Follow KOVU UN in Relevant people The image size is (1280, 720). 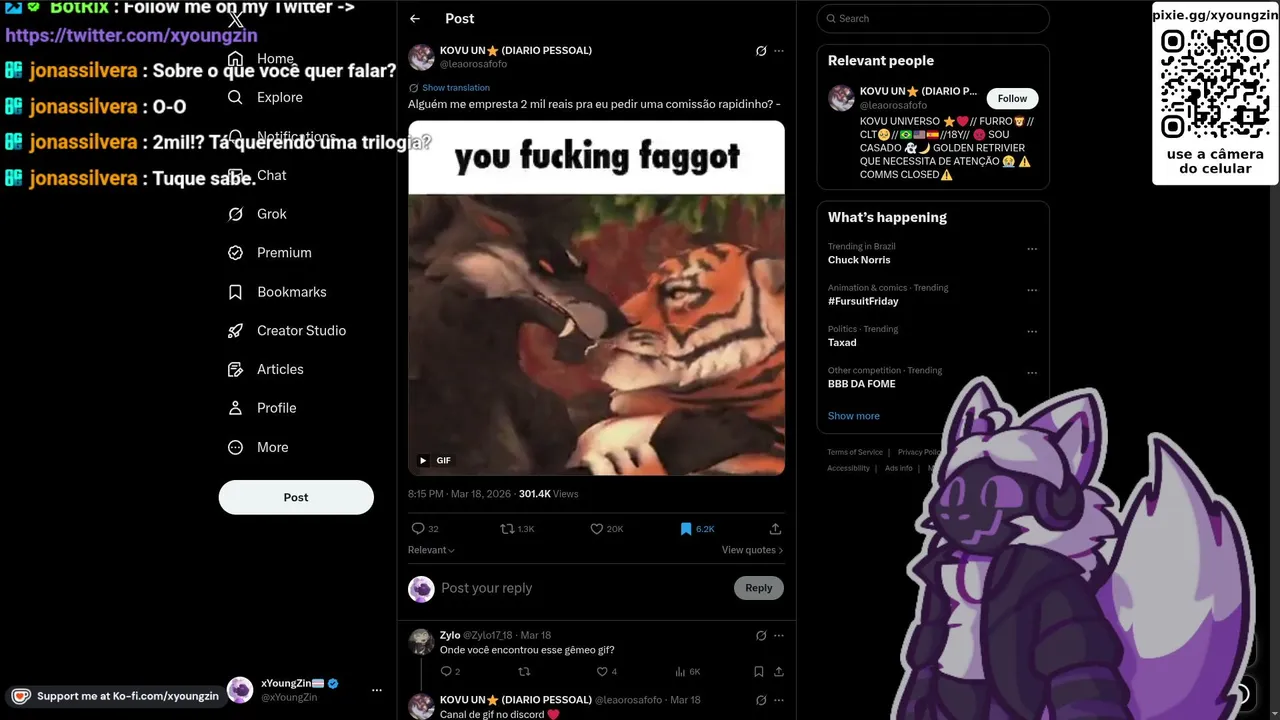click(x=1012, y=98)
